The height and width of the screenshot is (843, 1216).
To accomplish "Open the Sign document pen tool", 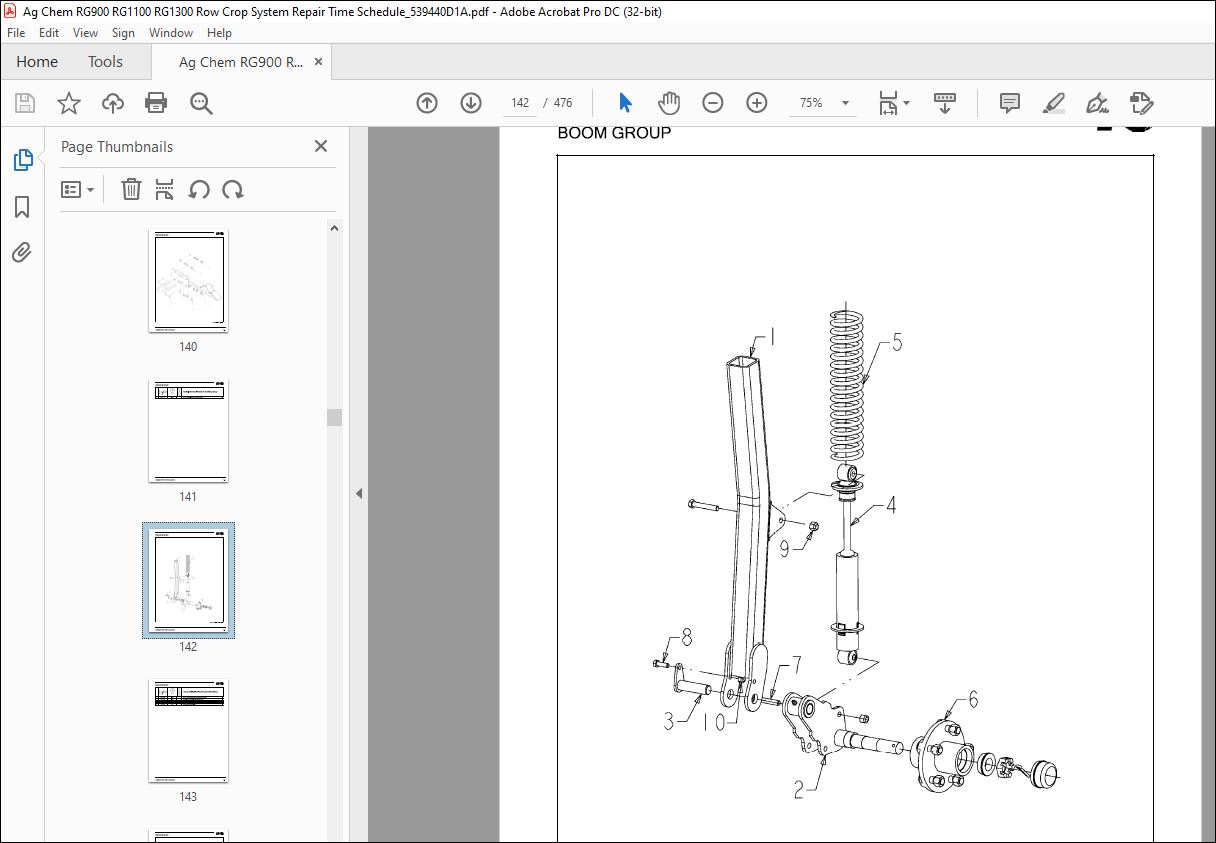I will 1098,103.
